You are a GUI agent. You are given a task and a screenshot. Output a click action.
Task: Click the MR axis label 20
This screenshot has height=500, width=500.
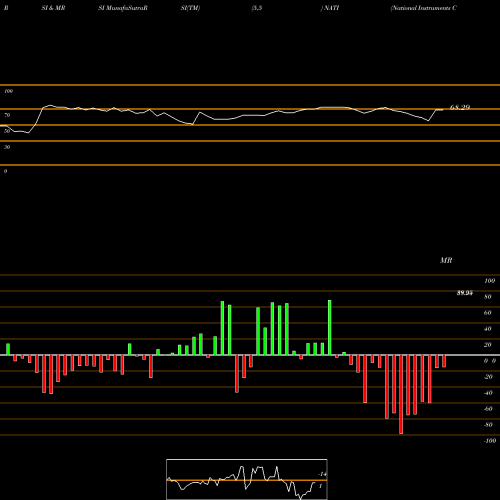coord(488,345)
